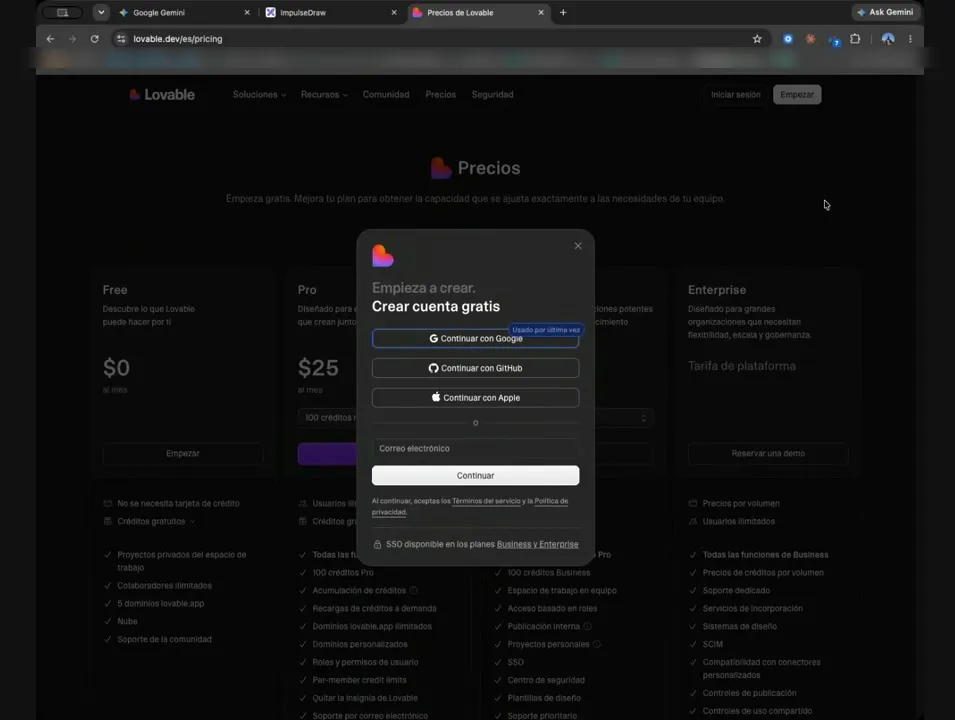This screenshot has width=955, height=720.
Task: Click Reservar una demo button
Action: click(768, 454)
